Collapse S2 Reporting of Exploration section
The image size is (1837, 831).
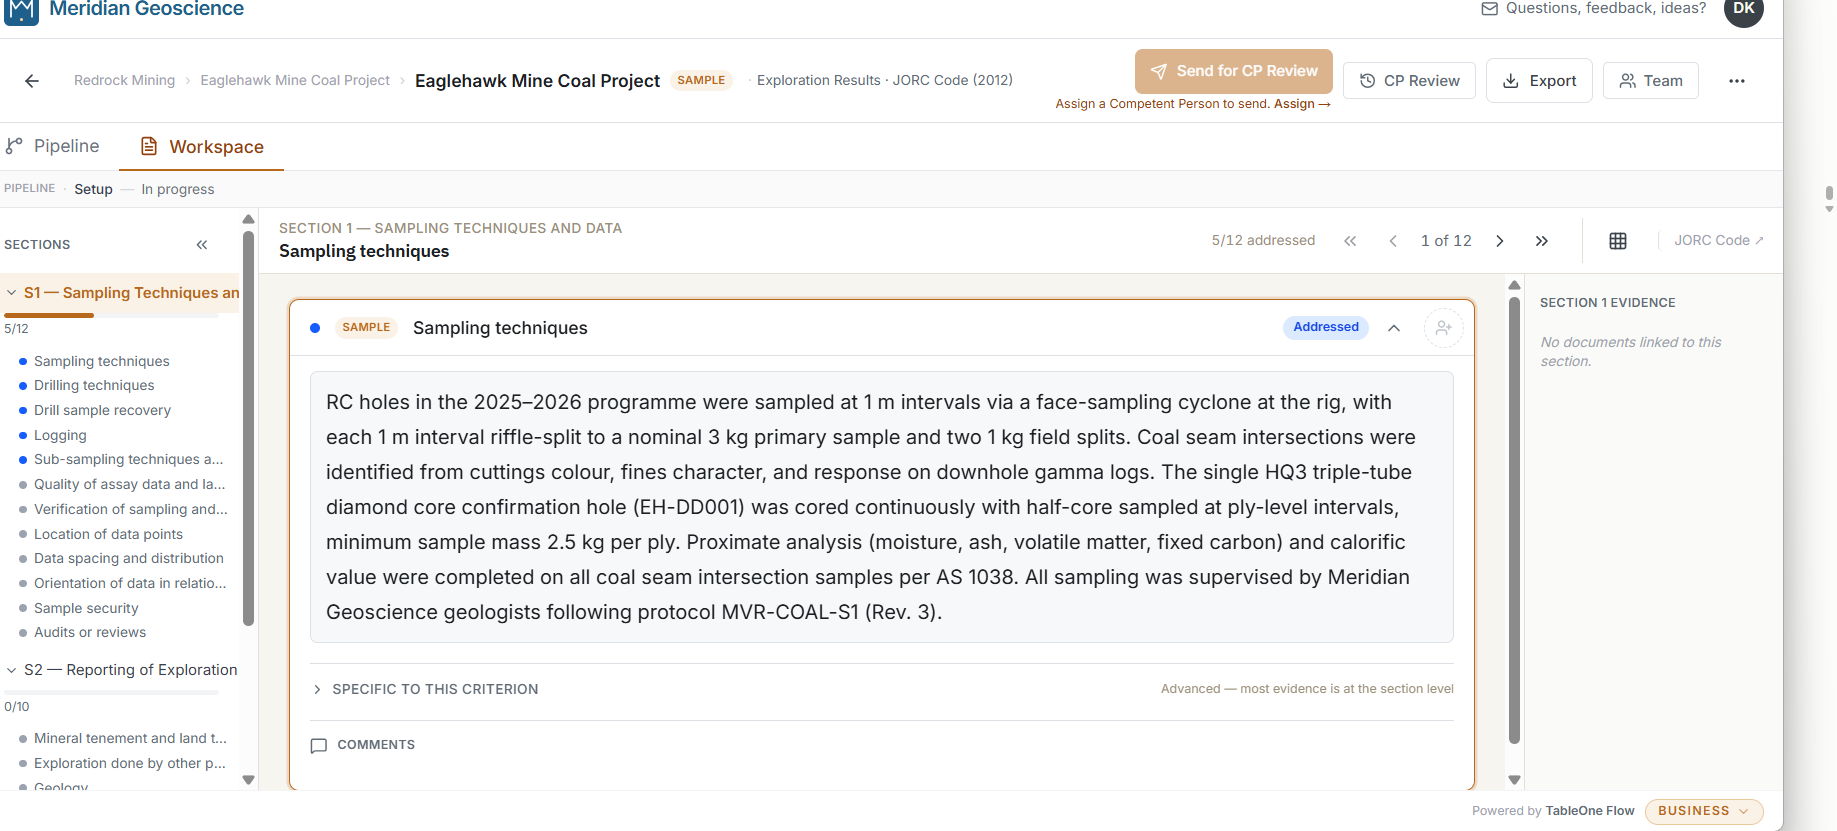12,670
